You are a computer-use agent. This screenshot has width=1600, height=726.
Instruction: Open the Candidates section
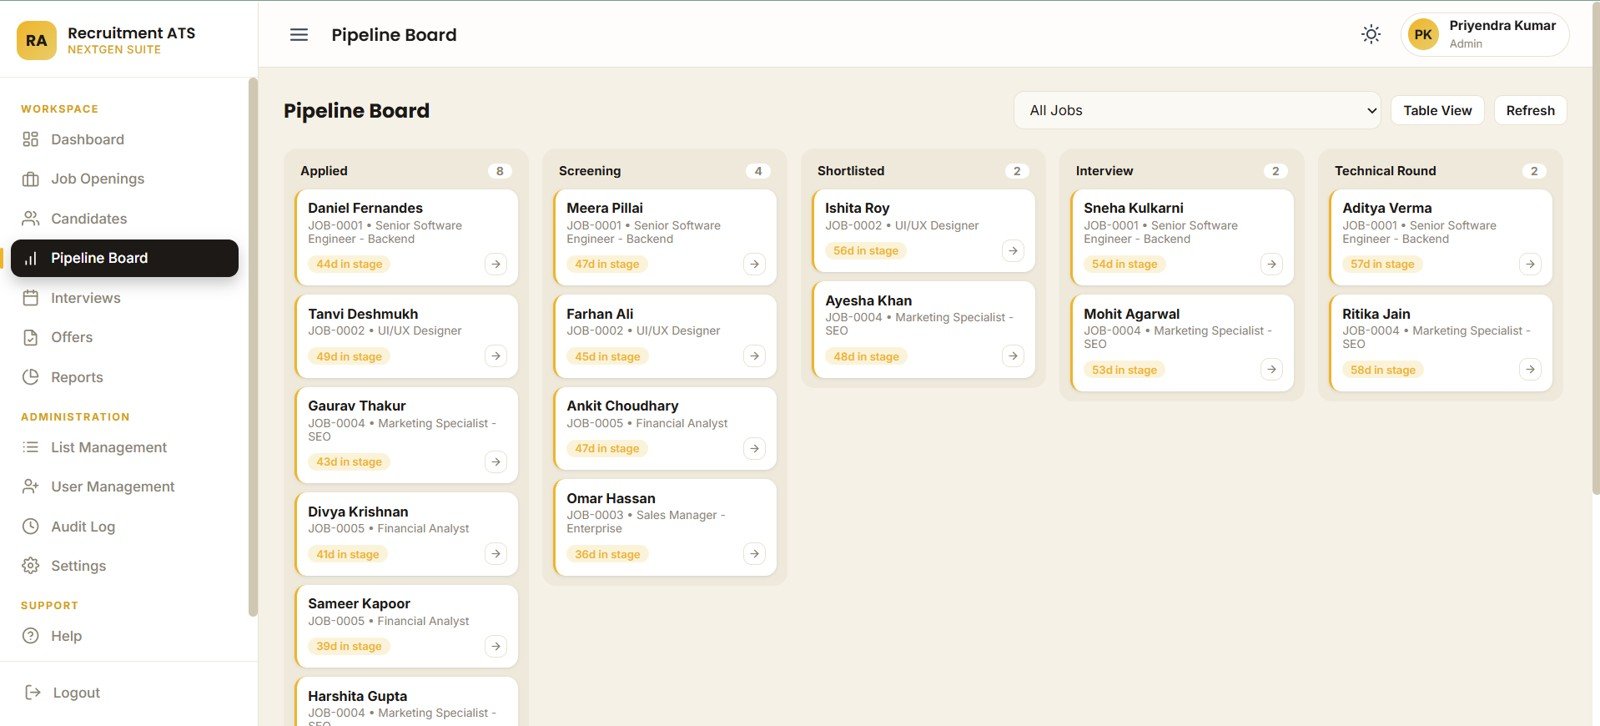(x=125, y=218)
